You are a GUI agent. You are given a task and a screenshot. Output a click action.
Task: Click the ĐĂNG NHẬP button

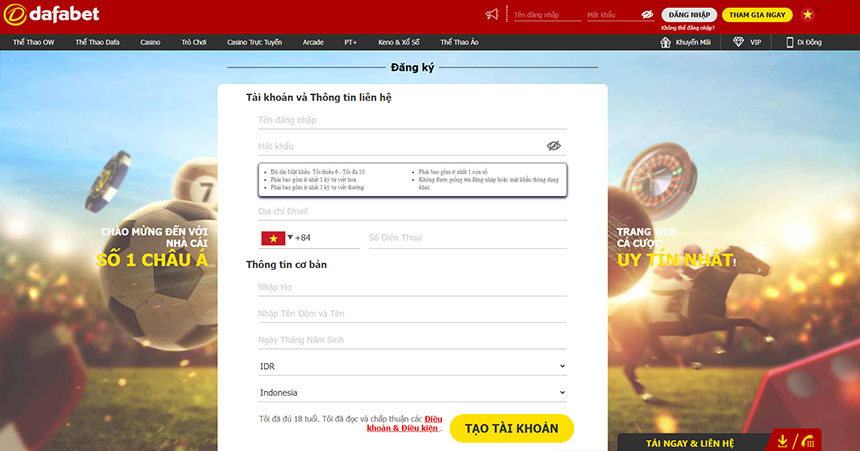coord(689,15)
